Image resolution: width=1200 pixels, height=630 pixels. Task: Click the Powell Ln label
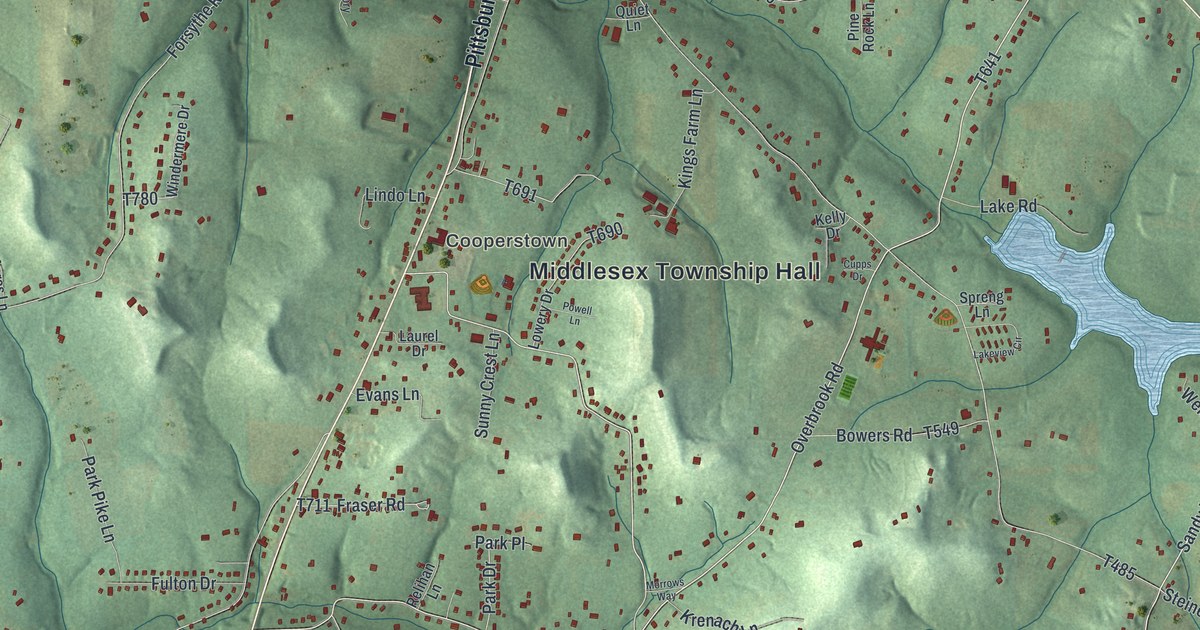tap(575, 315)
